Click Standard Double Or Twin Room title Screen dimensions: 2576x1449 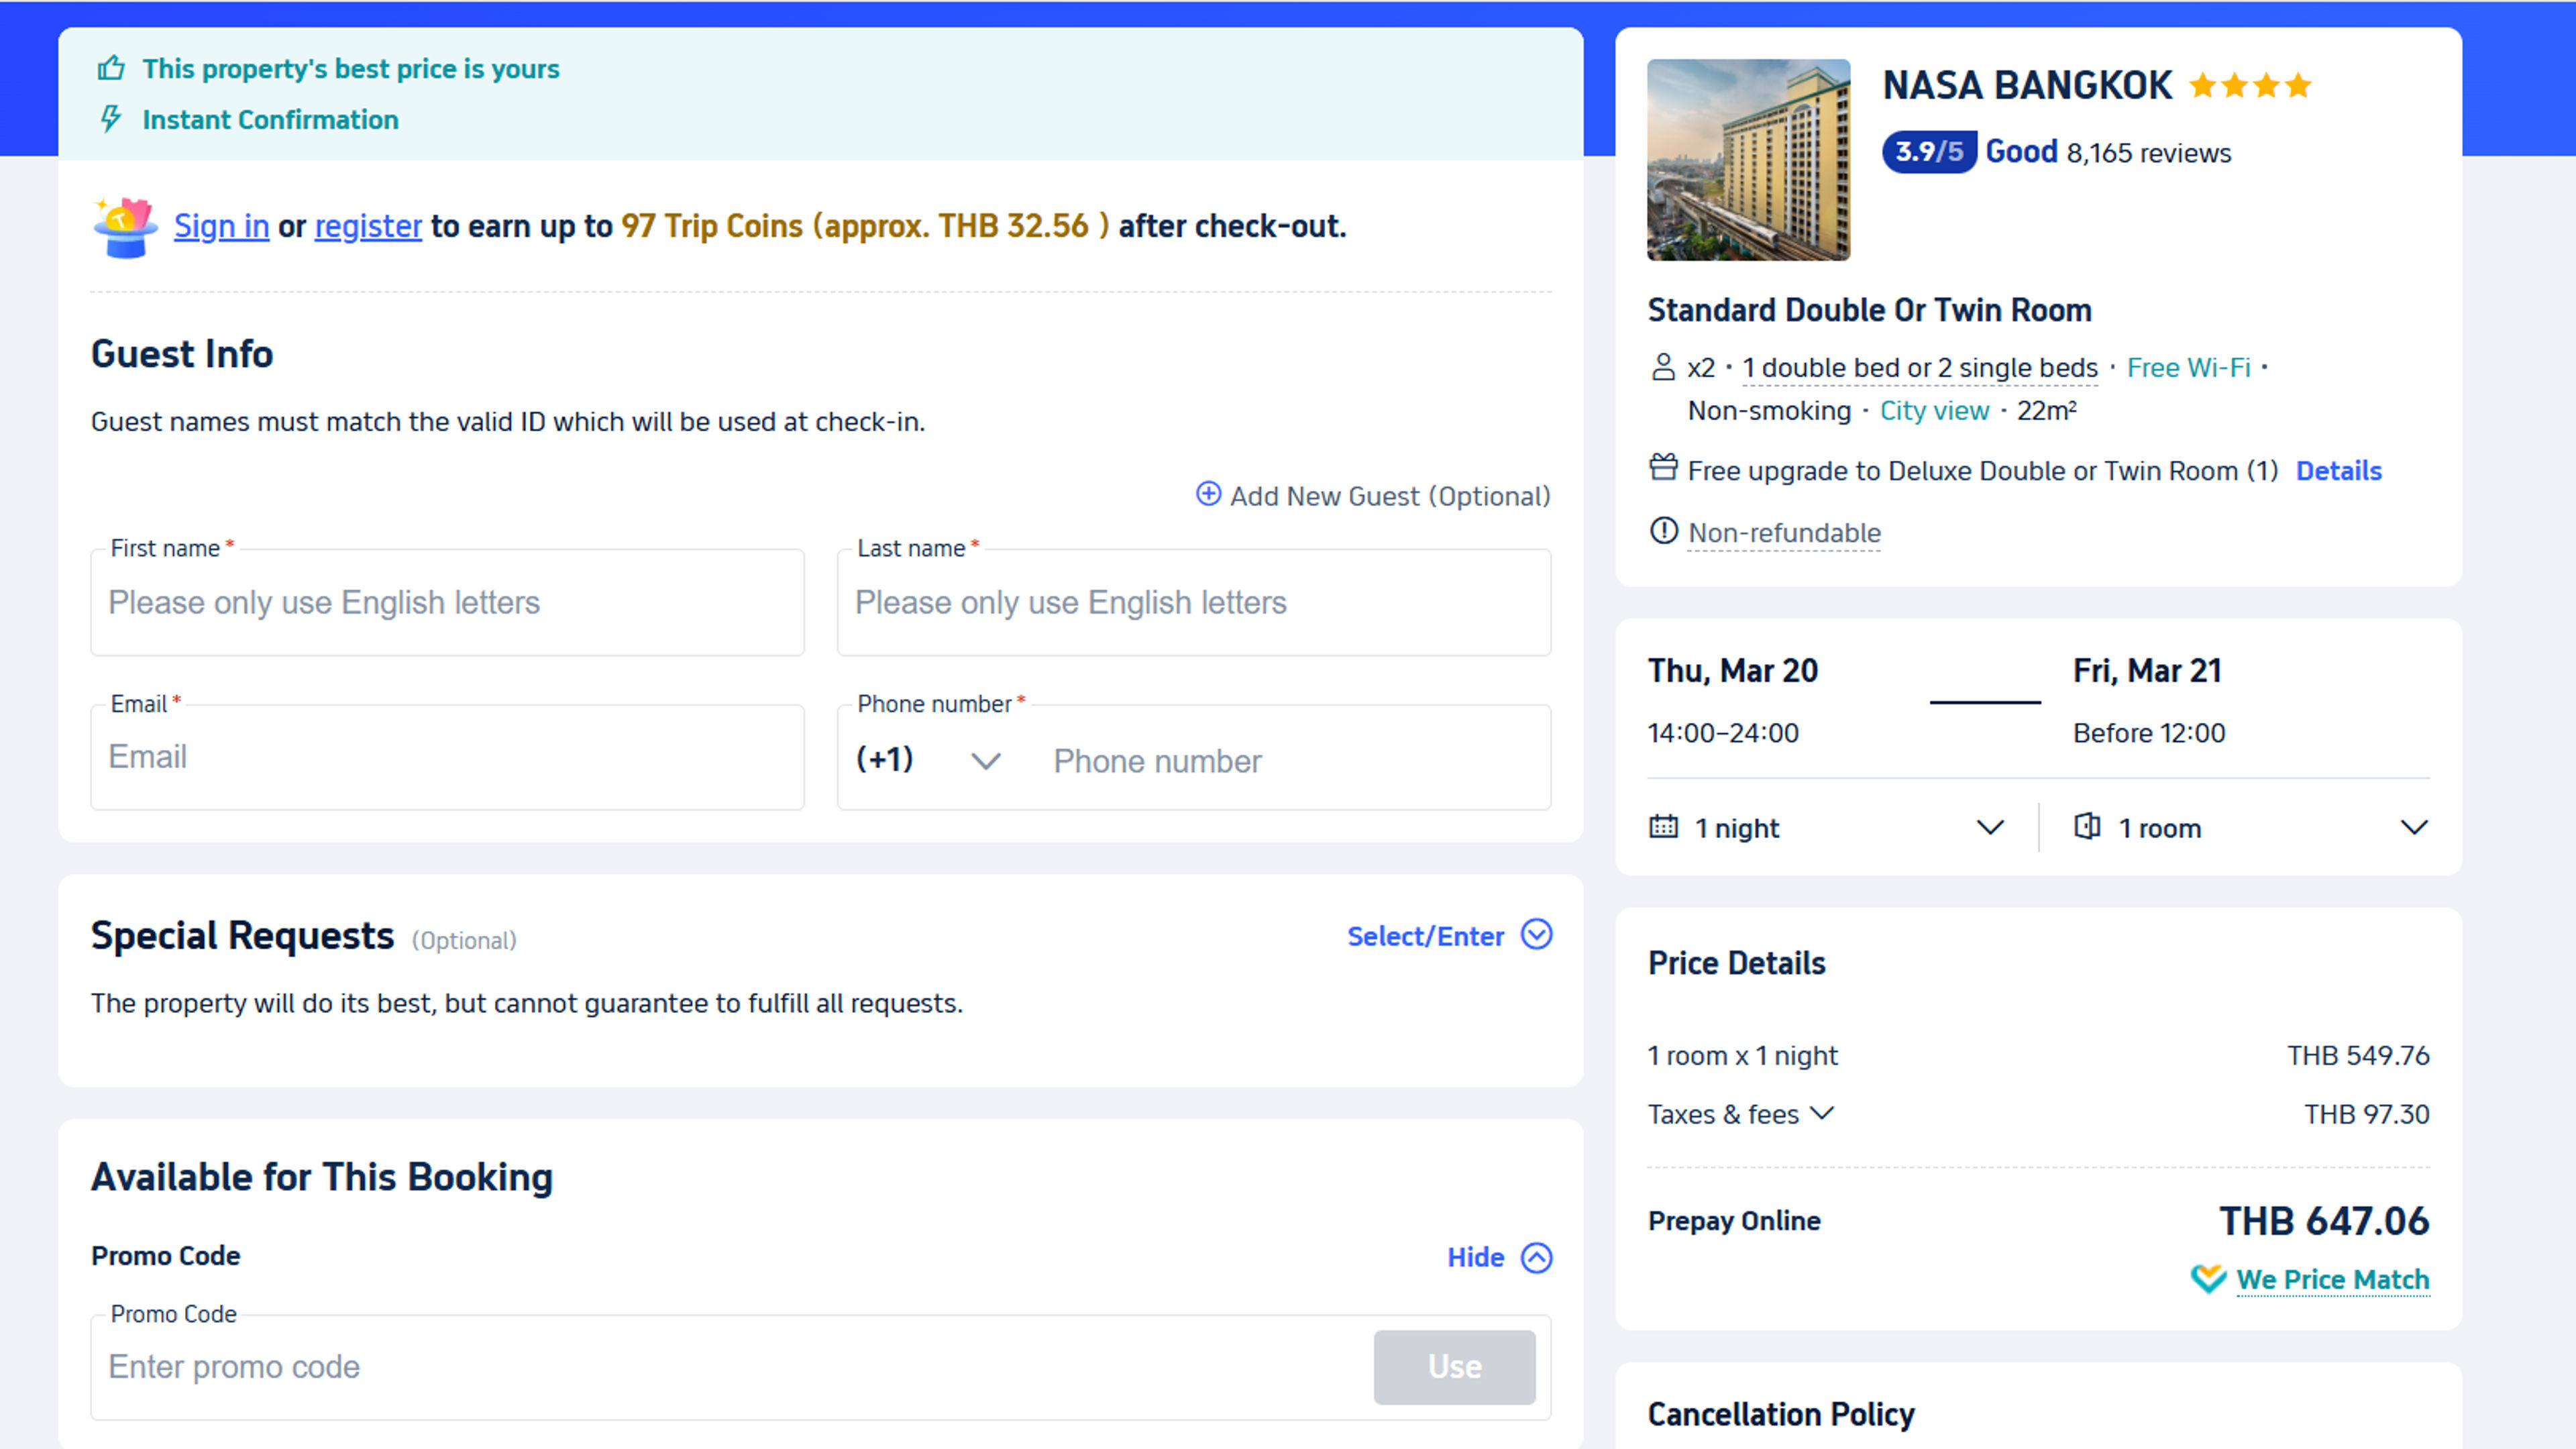click(x=1869, y=310)
